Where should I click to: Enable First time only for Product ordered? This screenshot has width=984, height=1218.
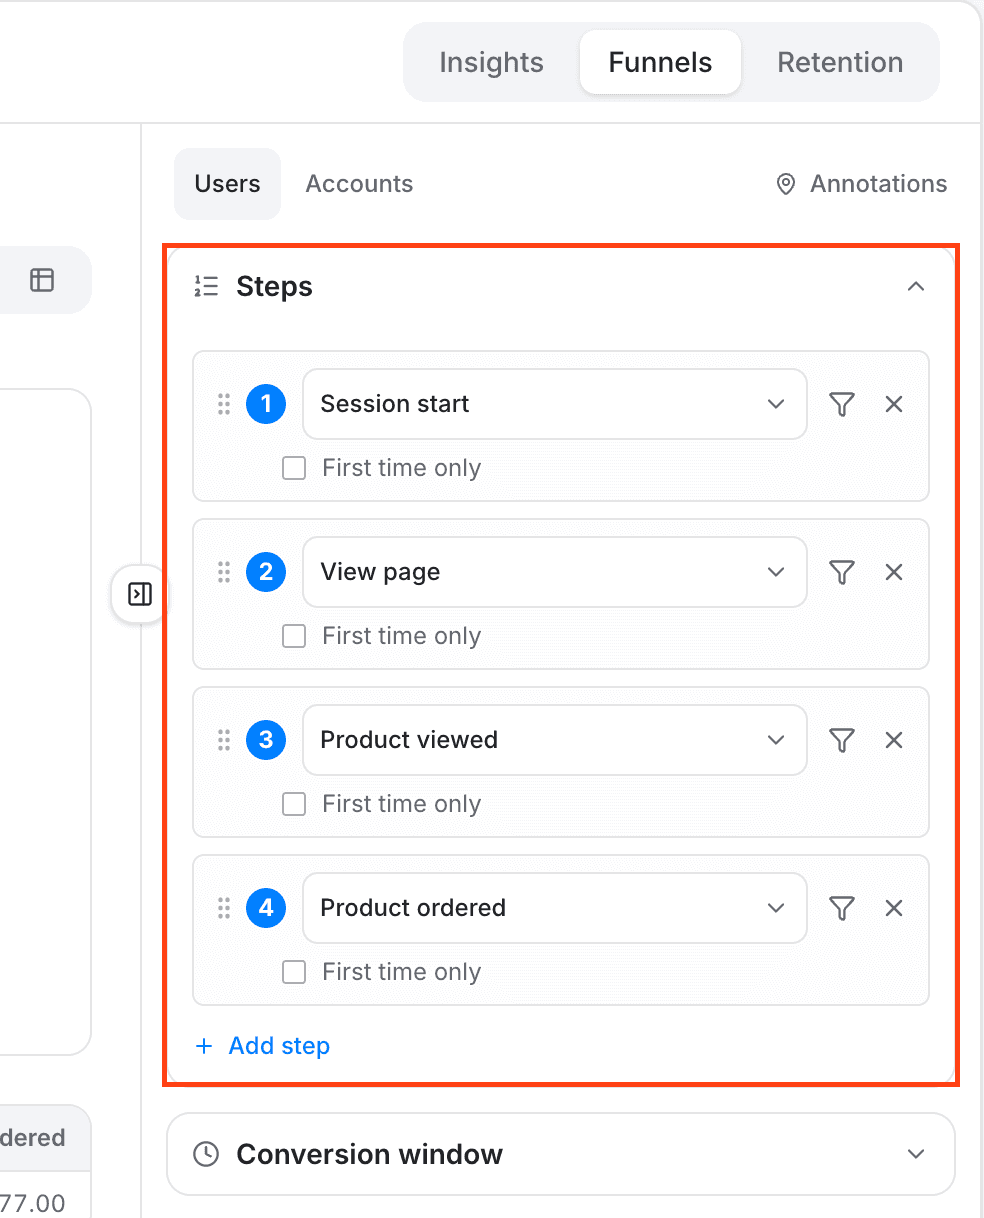click(294, 972)
